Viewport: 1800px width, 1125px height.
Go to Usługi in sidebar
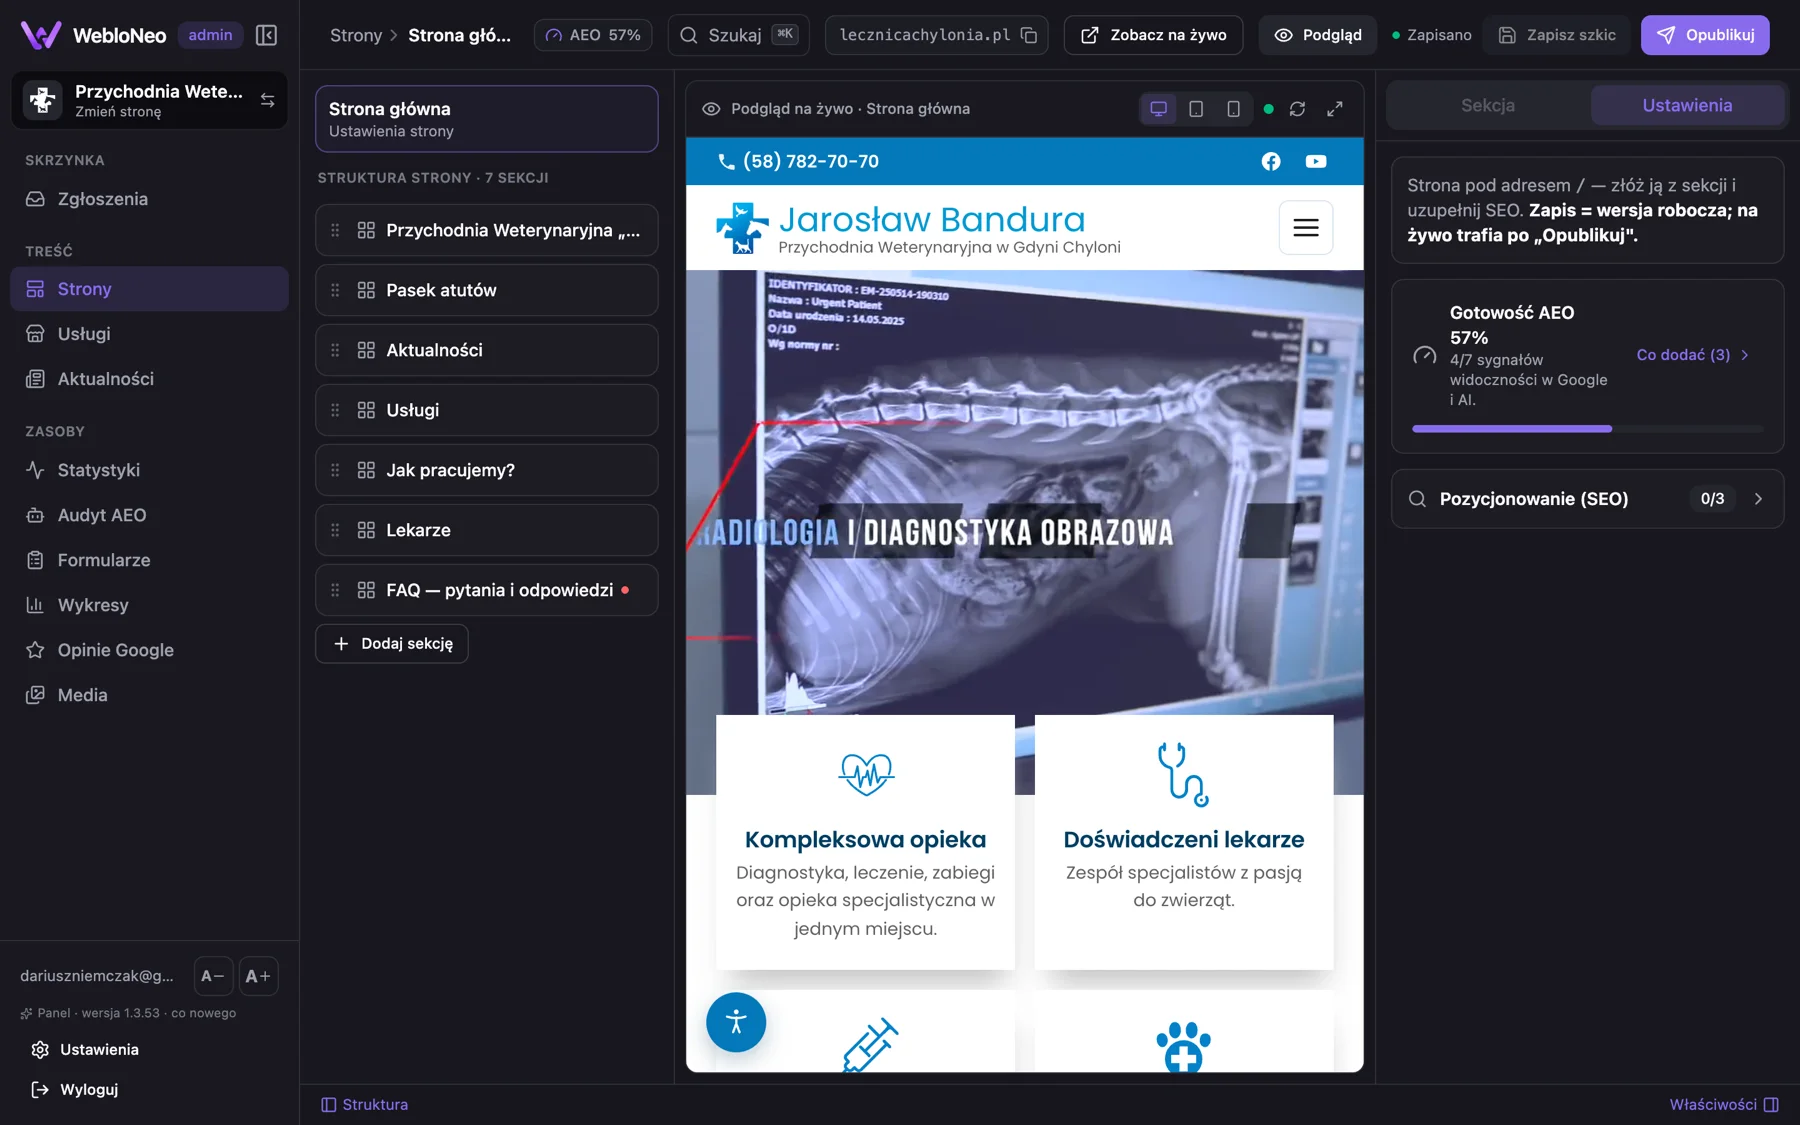pos(150,334)
